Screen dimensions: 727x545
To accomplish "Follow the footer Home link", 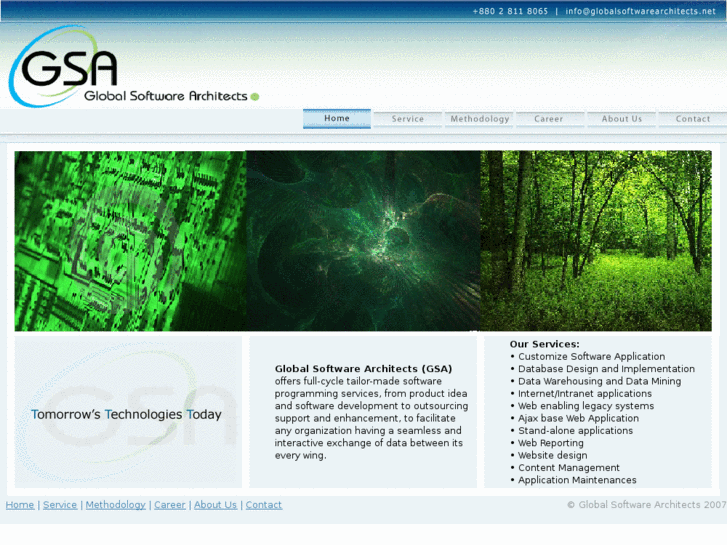I will pos(20,505).
